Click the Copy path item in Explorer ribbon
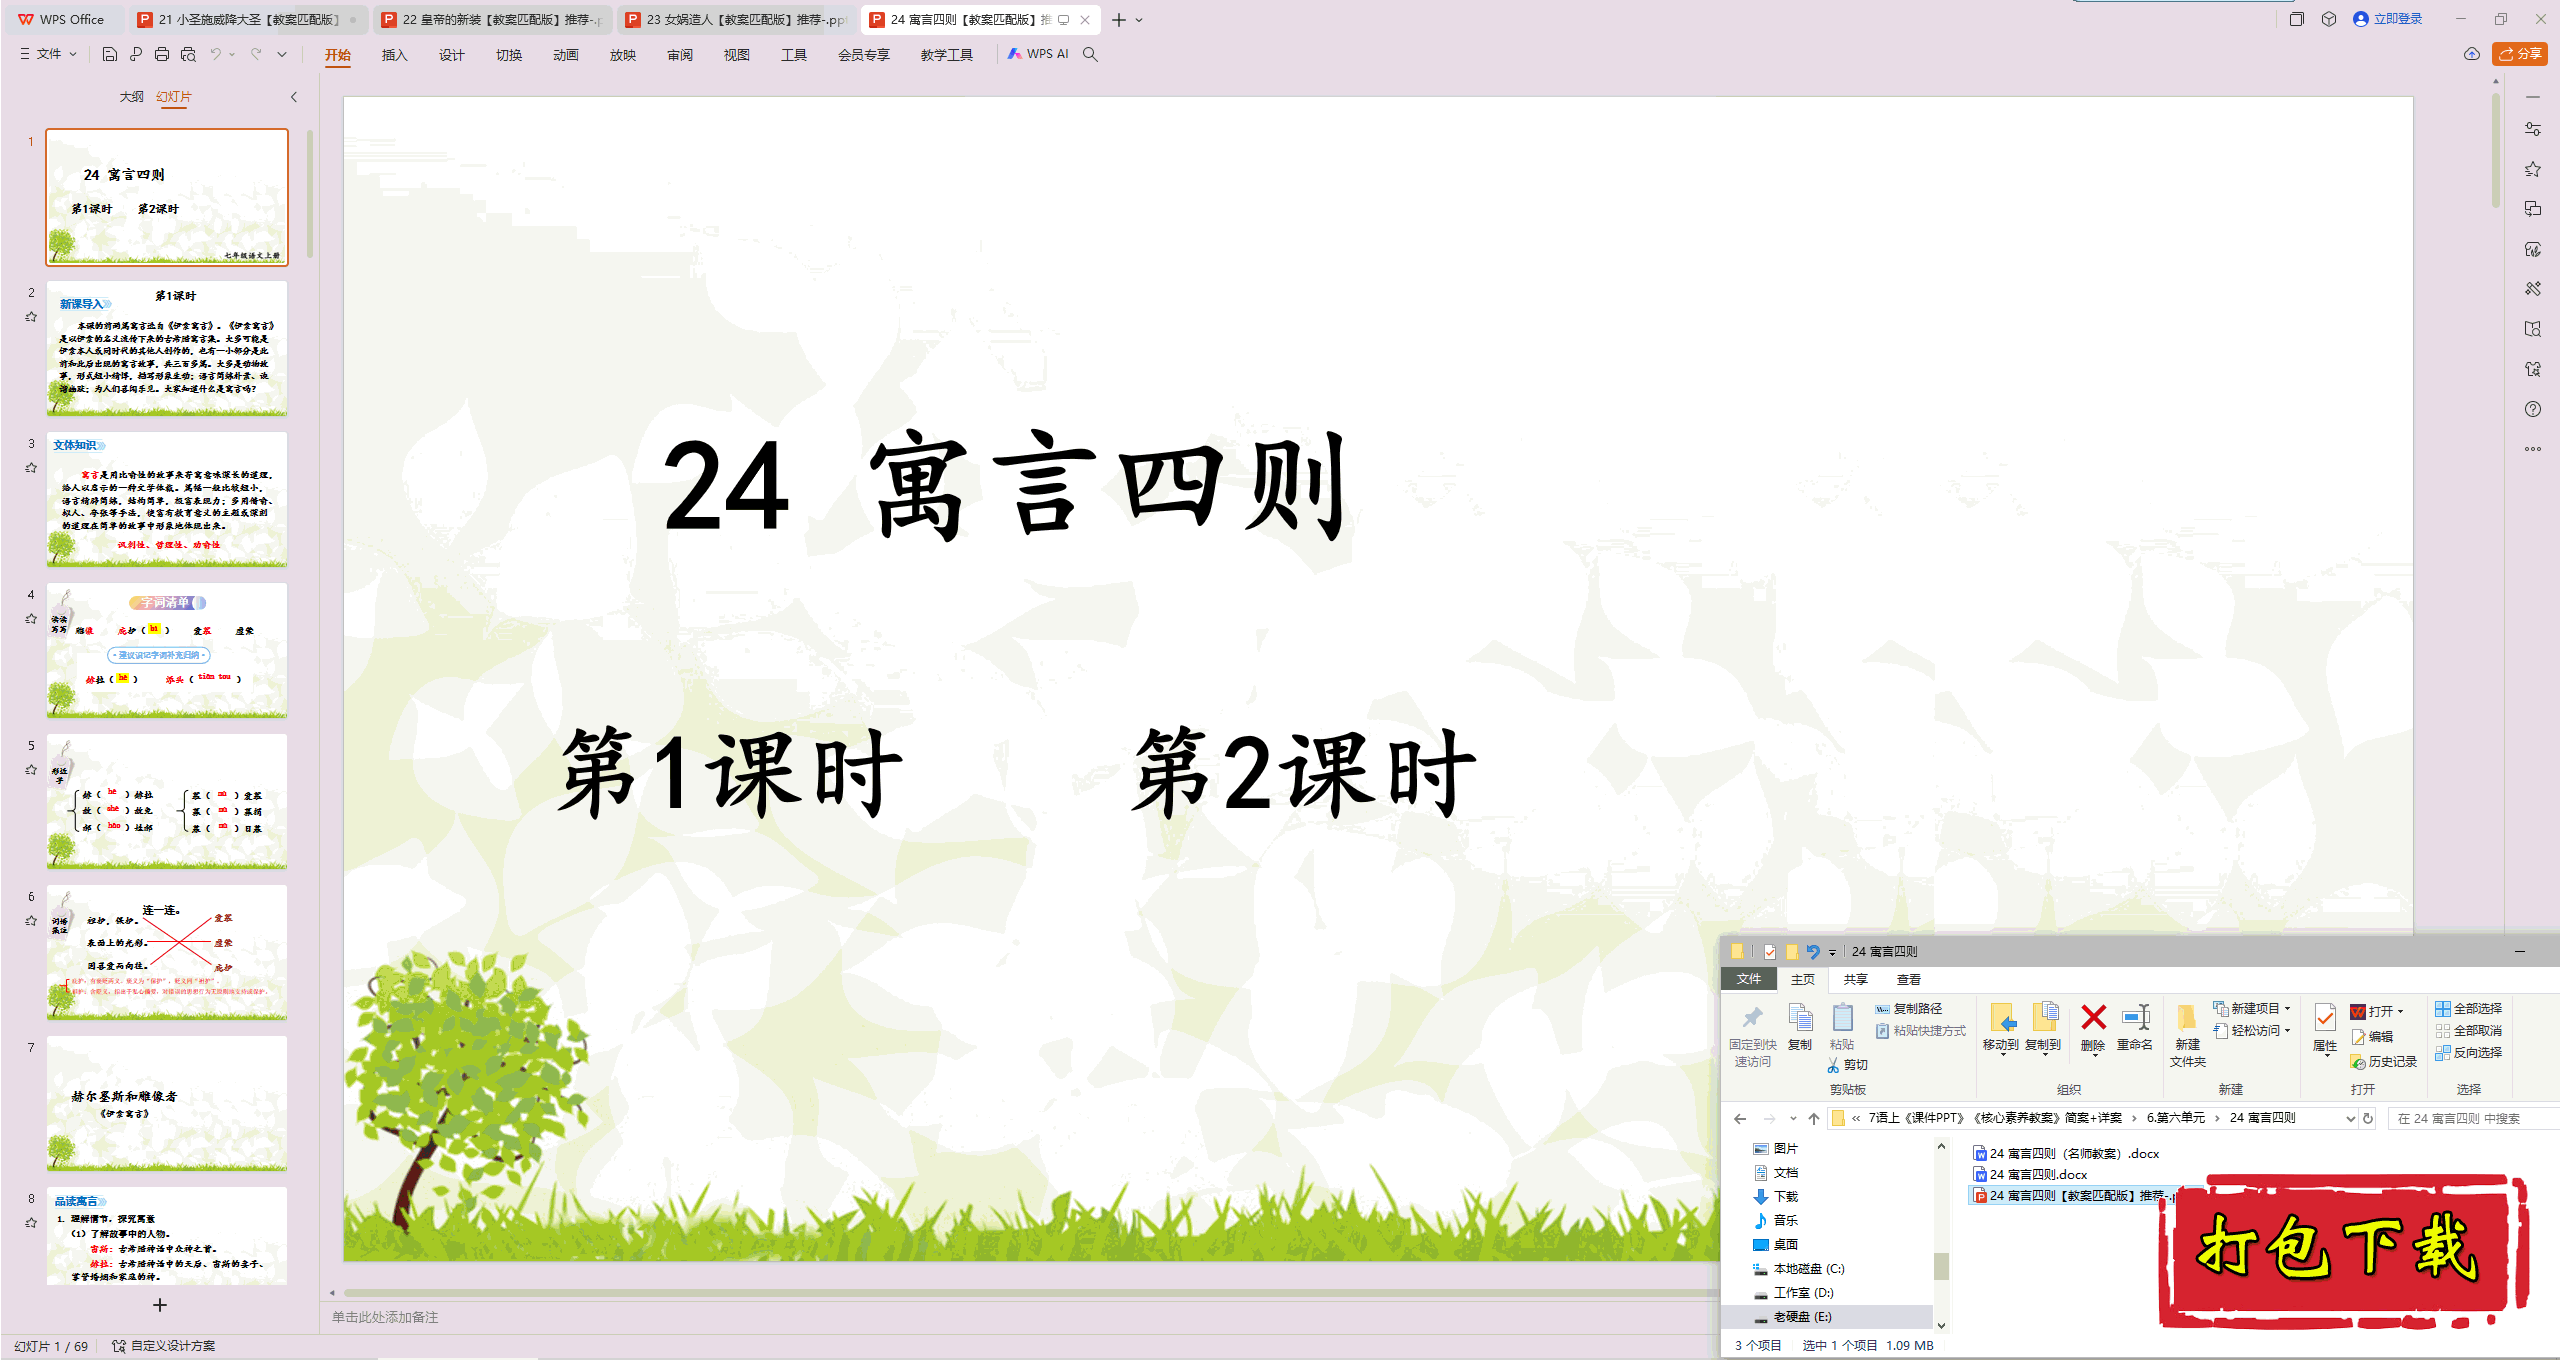The width and height of the screenshot is (2560, 1360). tap(1909, 1009)
